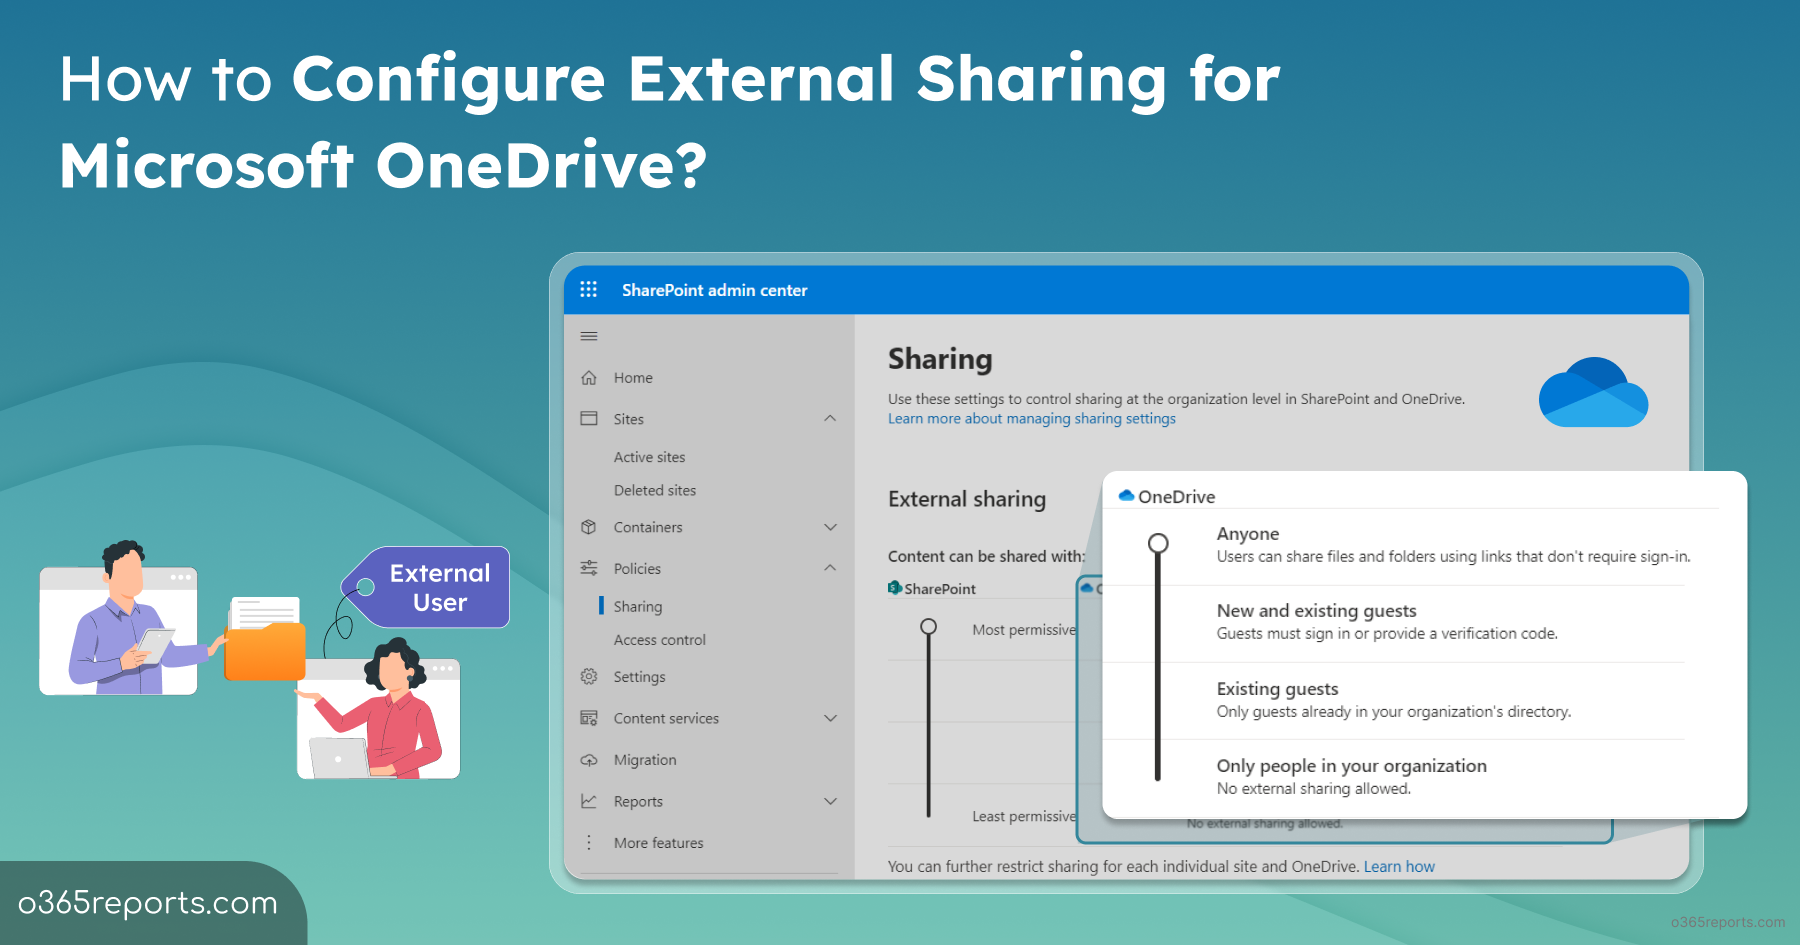Screen dimensions: 1800x945
Task: Open Active sites in the sidebar
Action: (649, 457)
